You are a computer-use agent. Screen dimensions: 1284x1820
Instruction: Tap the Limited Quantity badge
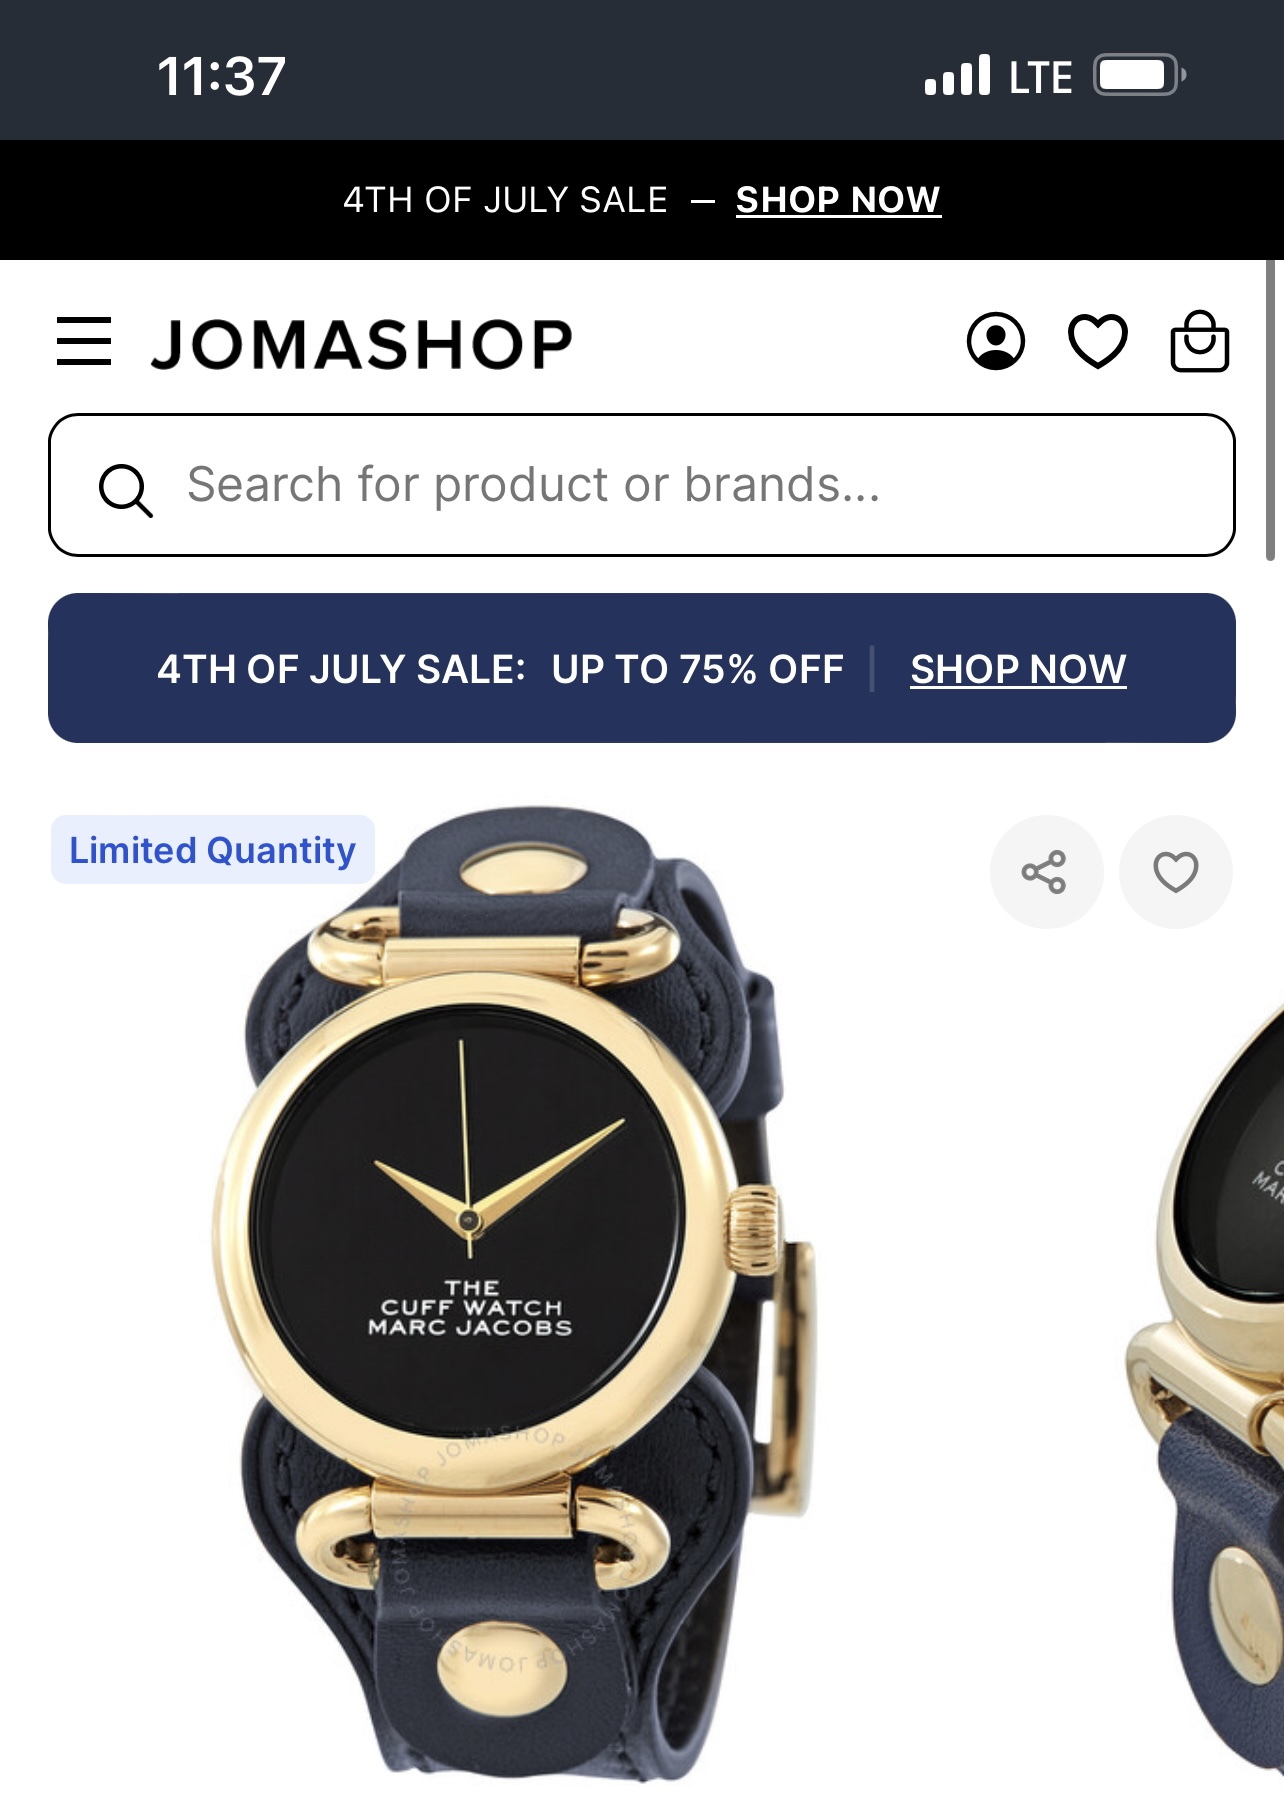(213, 850)
